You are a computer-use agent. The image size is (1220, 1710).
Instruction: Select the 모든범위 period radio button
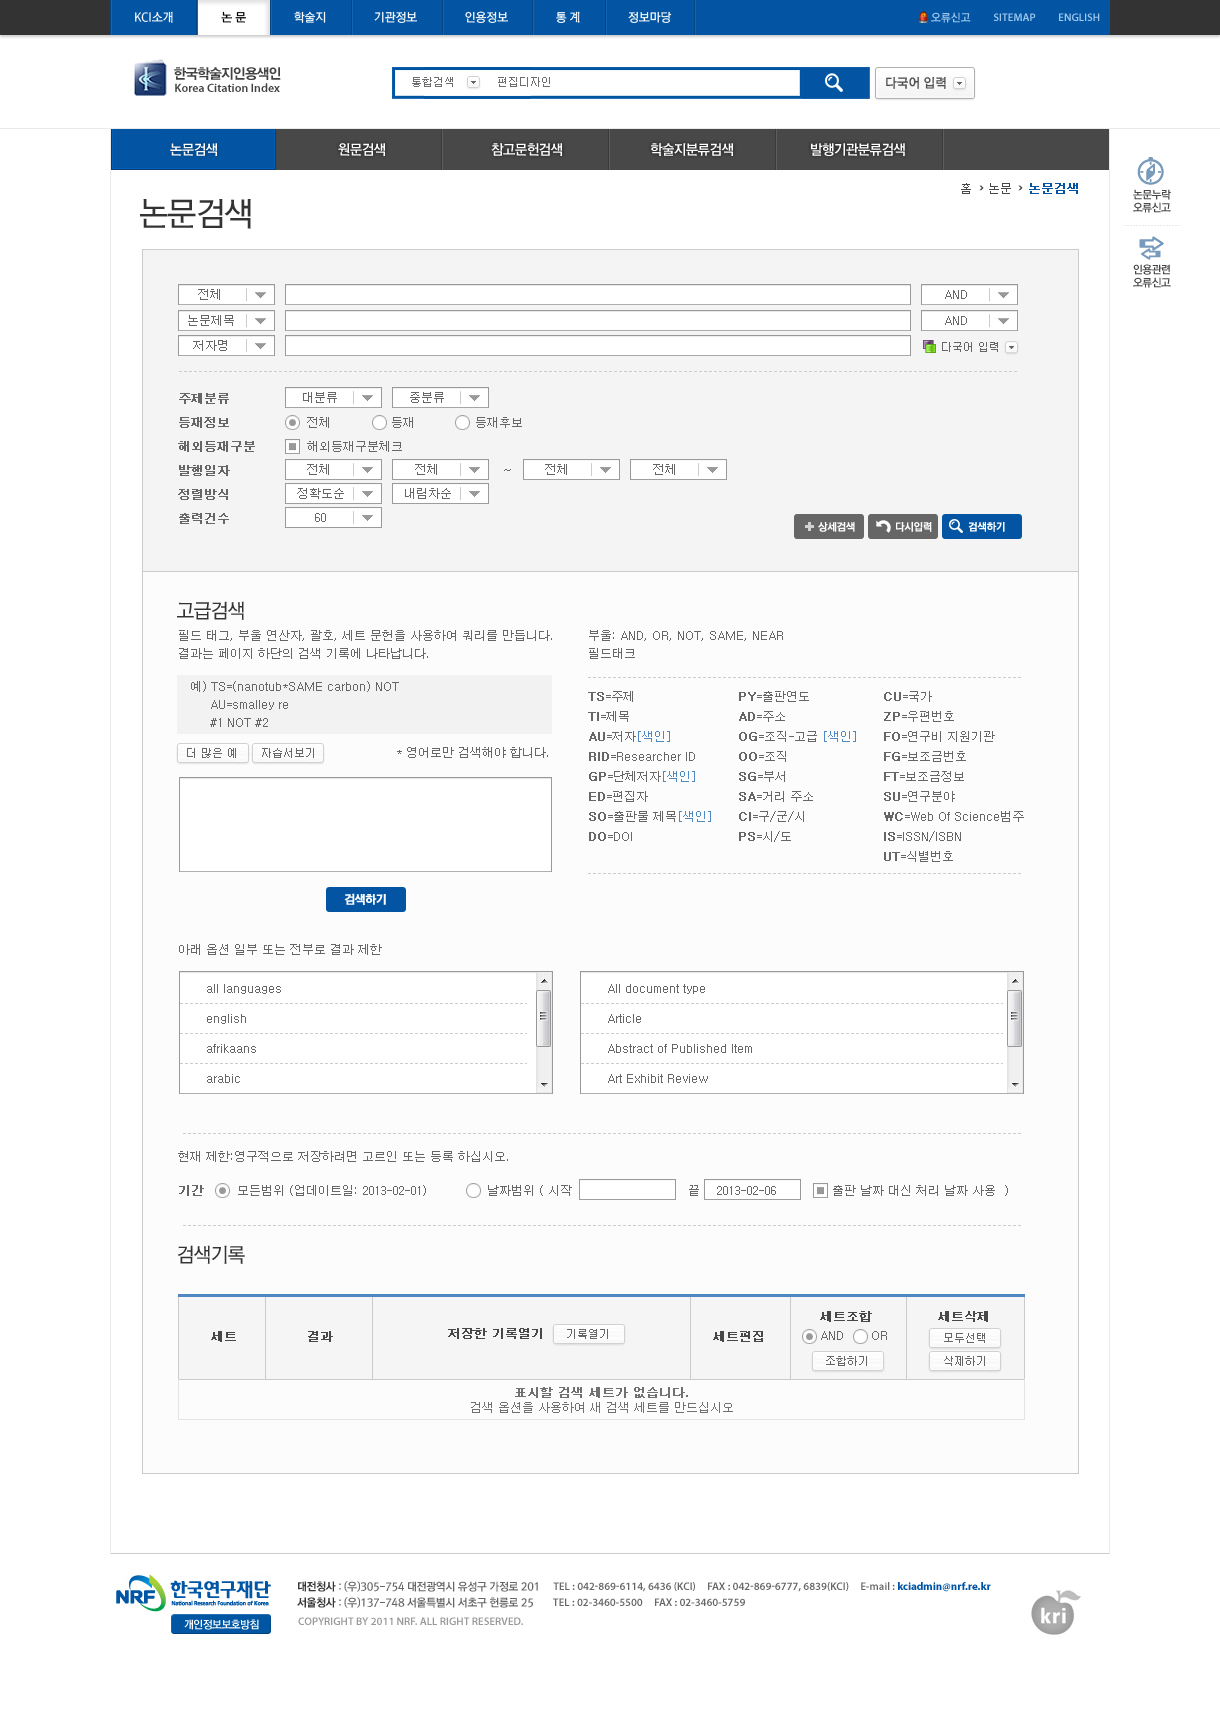pyautogui.click(x=222, y=1190)
